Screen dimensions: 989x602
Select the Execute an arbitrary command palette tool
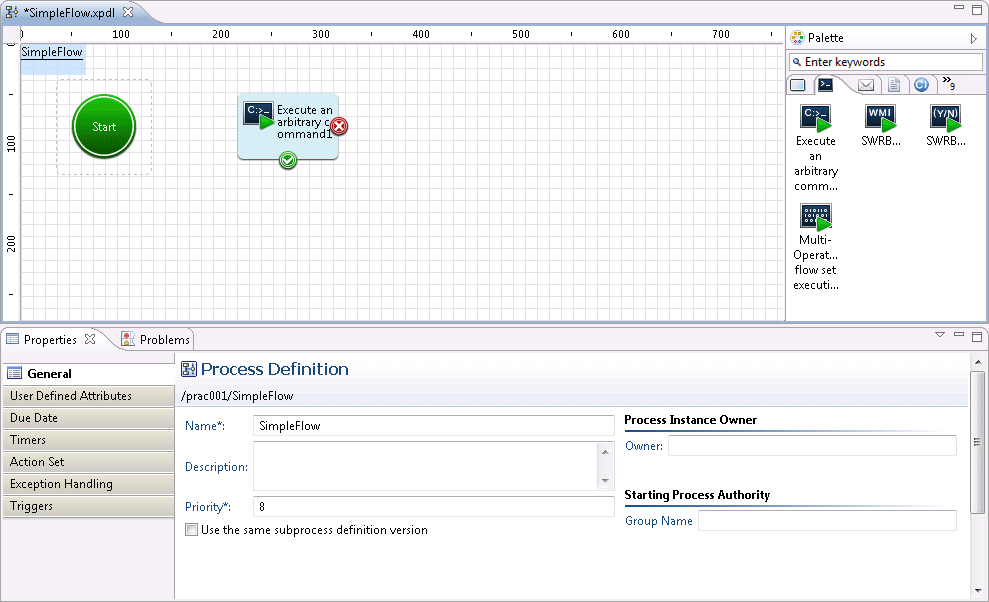pos(815,119)
